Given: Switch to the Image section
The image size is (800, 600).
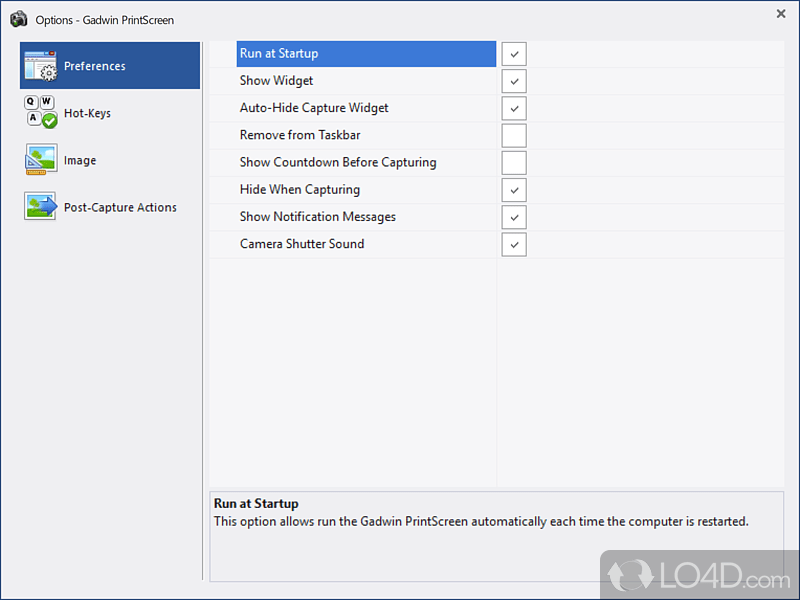Looking at the screenshot, I should pyautogui.click(x=79, y=159).
